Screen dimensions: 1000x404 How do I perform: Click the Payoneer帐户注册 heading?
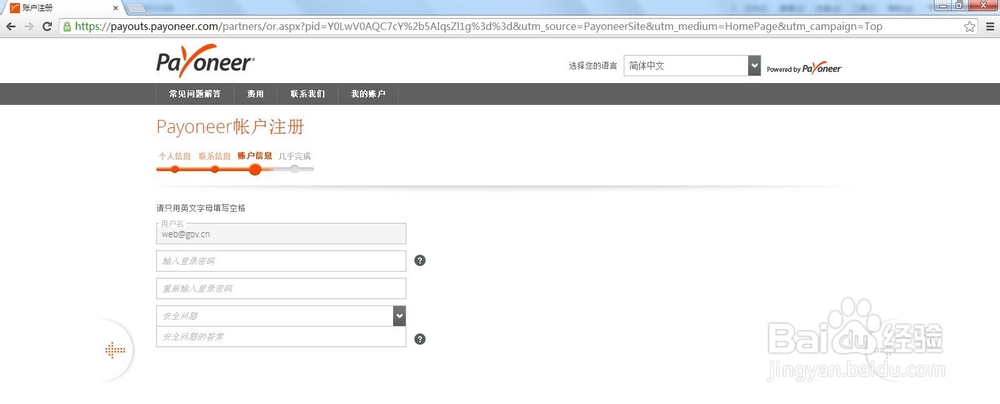[x=230, y=126]
